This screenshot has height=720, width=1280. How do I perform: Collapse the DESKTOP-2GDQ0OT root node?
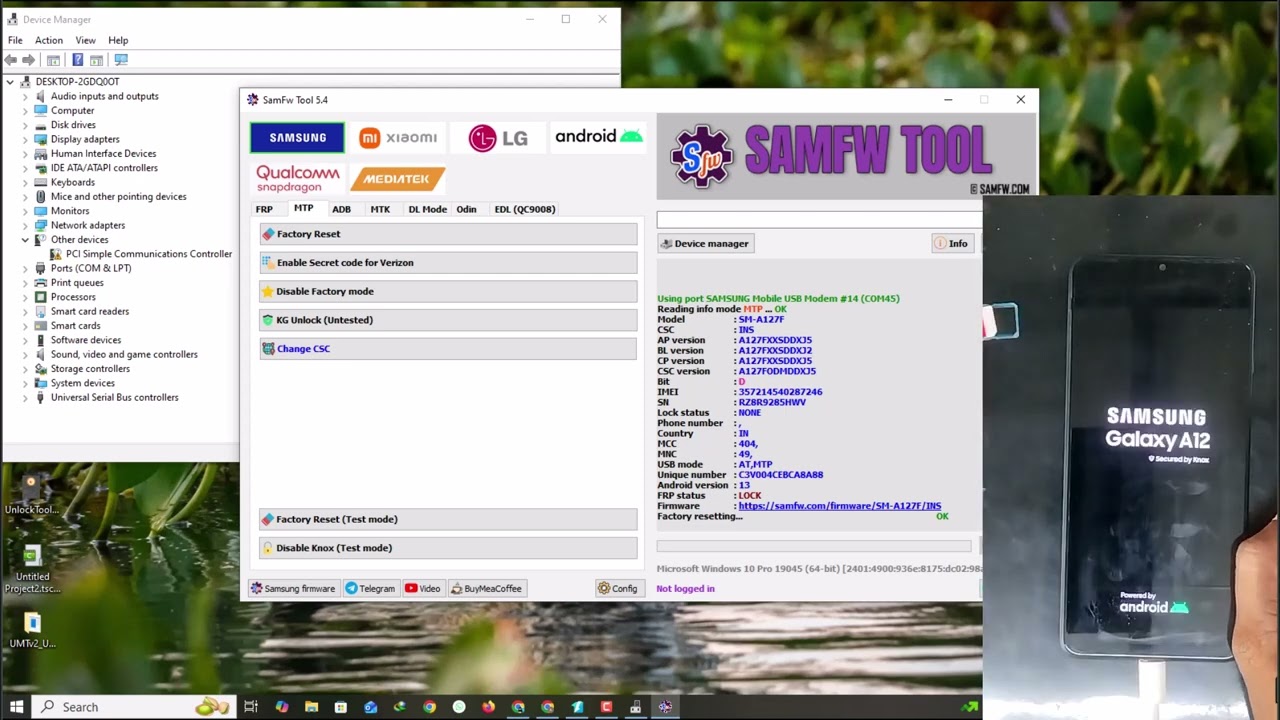[x=10, y=82]
